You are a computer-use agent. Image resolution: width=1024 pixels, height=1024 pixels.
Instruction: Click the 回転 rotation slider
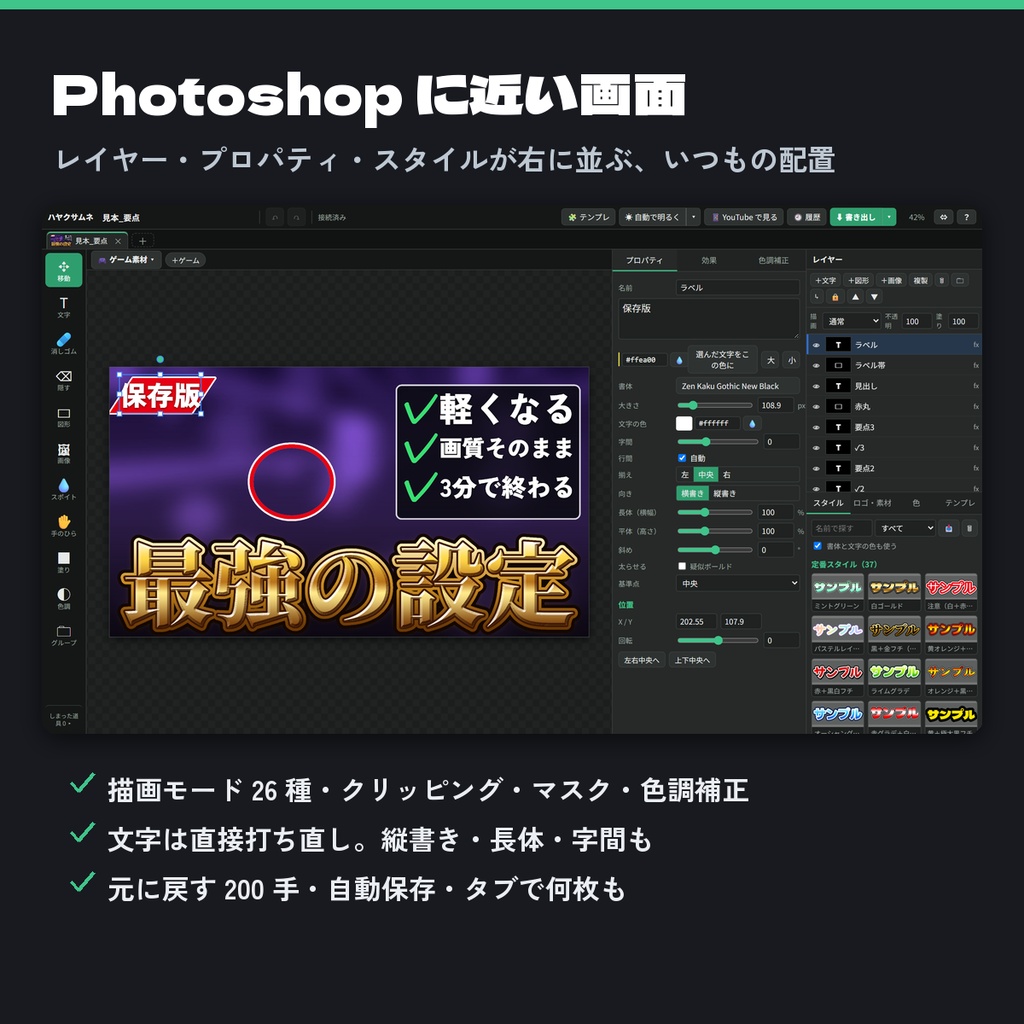tap(718, 641)
